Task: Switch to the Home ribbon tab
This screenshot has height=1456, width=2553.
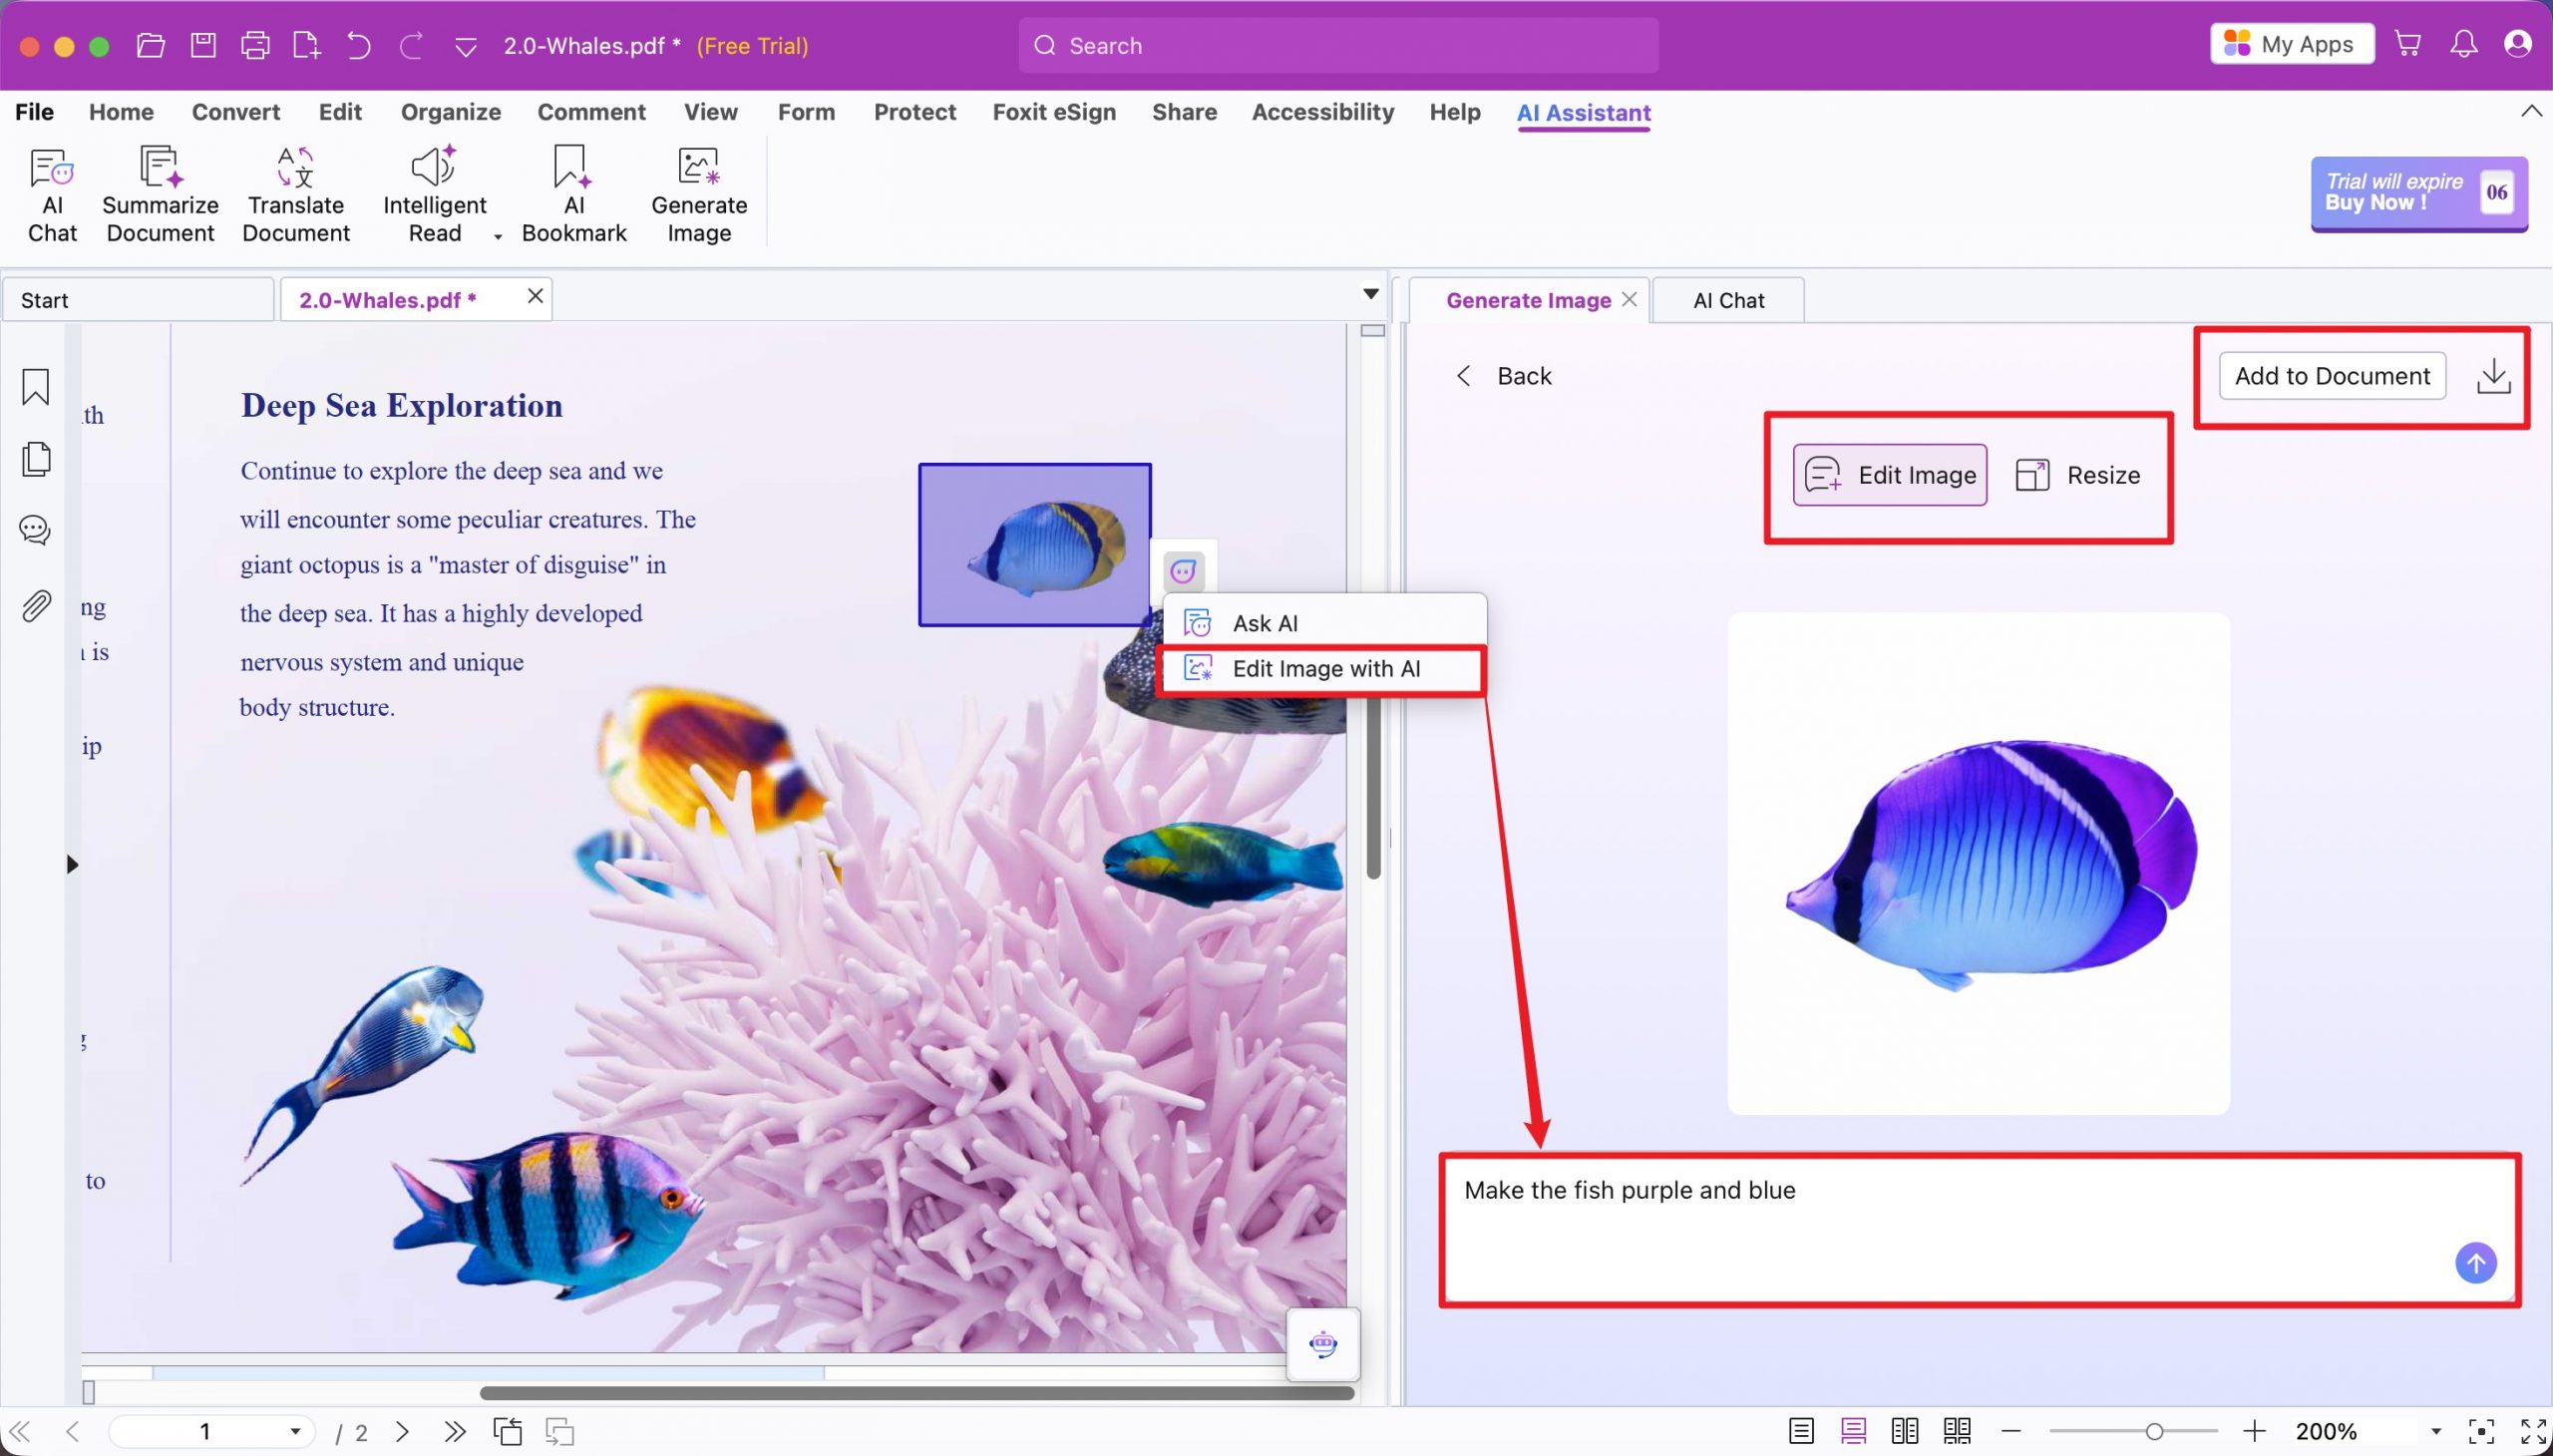Action: click(x=121, y=112)
